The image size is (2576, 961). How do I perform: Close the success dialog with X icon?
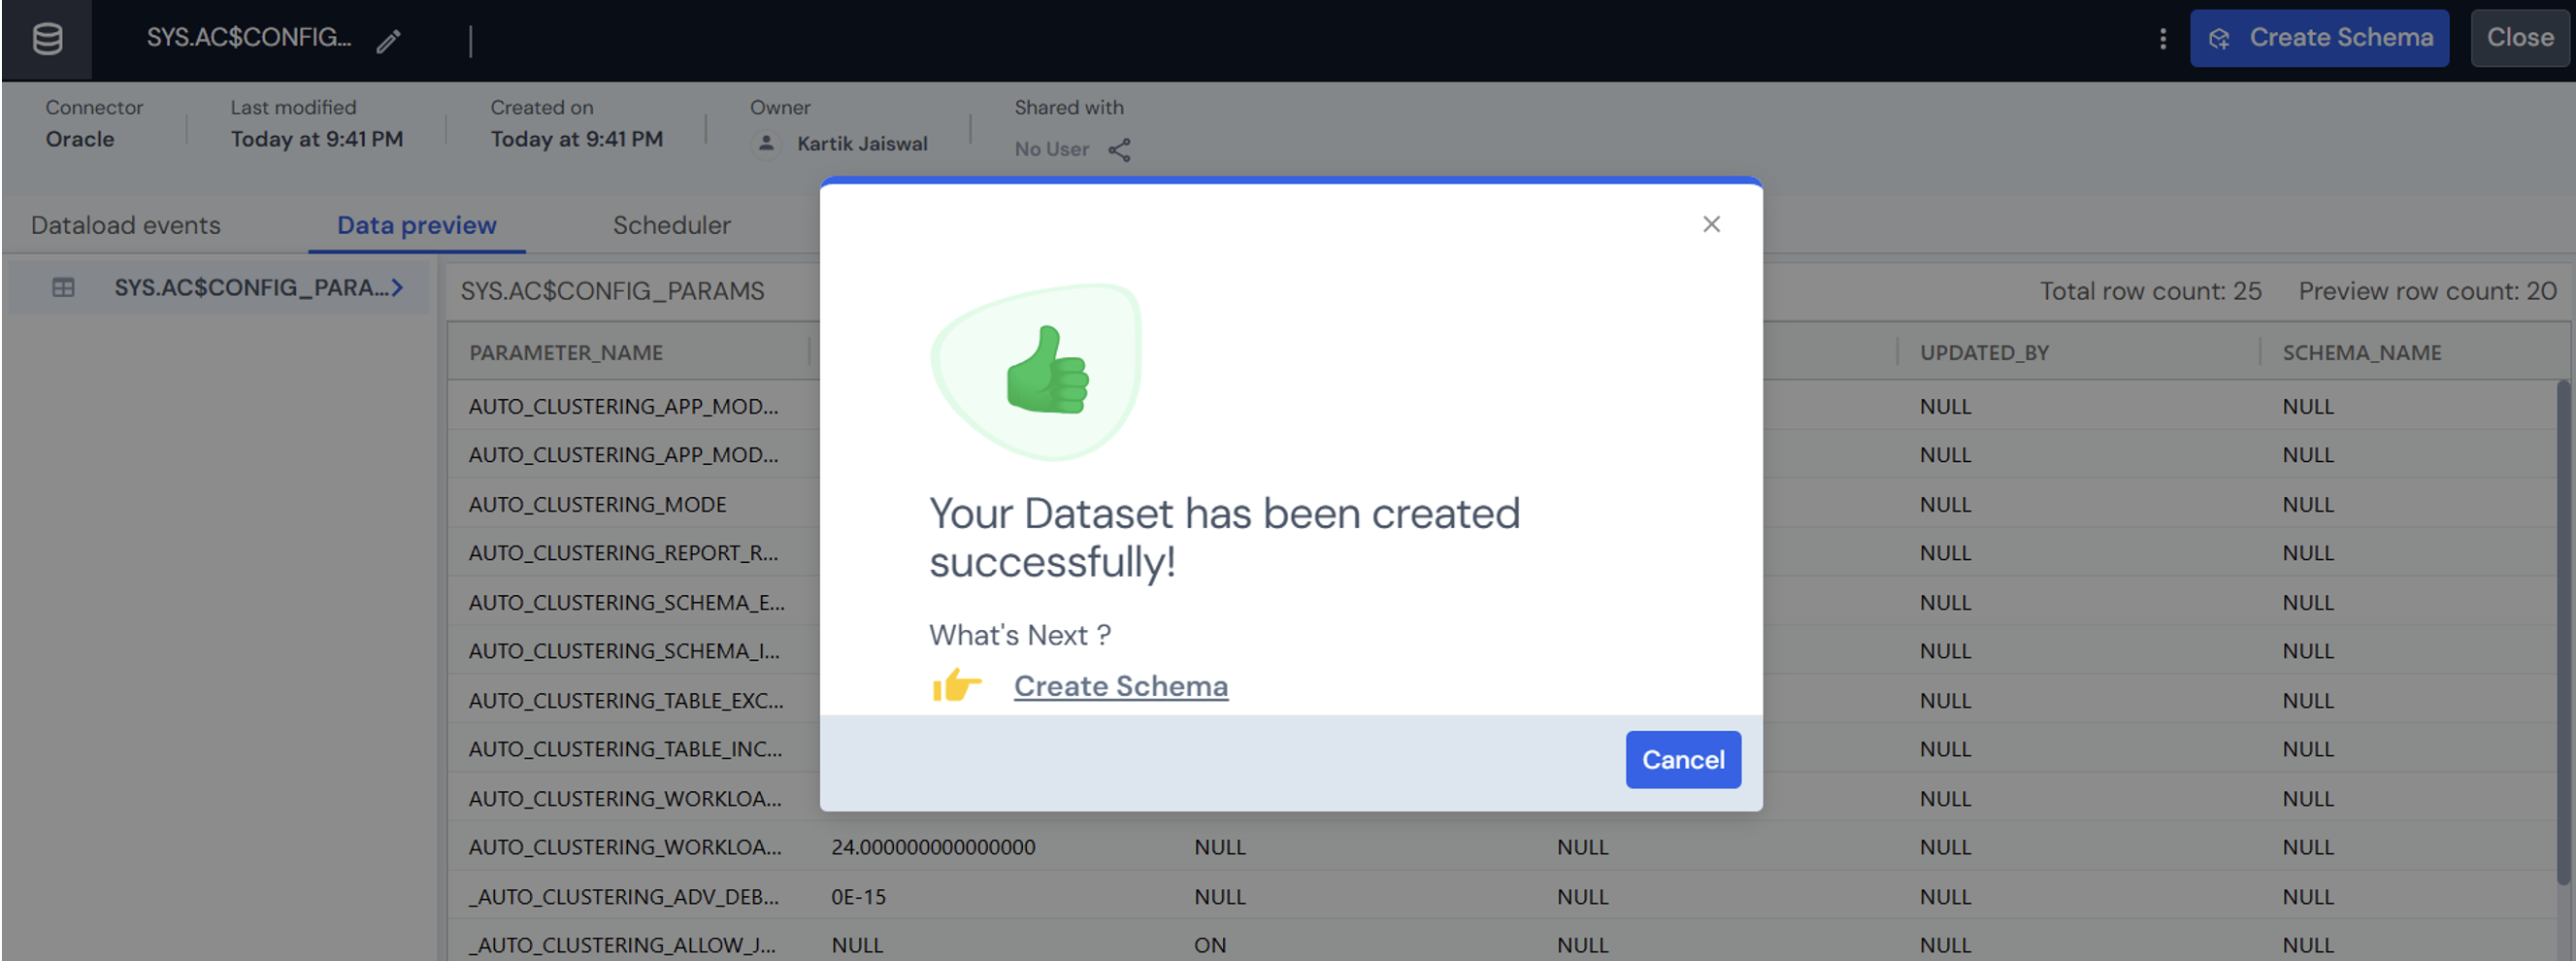tap(1711, 224)
